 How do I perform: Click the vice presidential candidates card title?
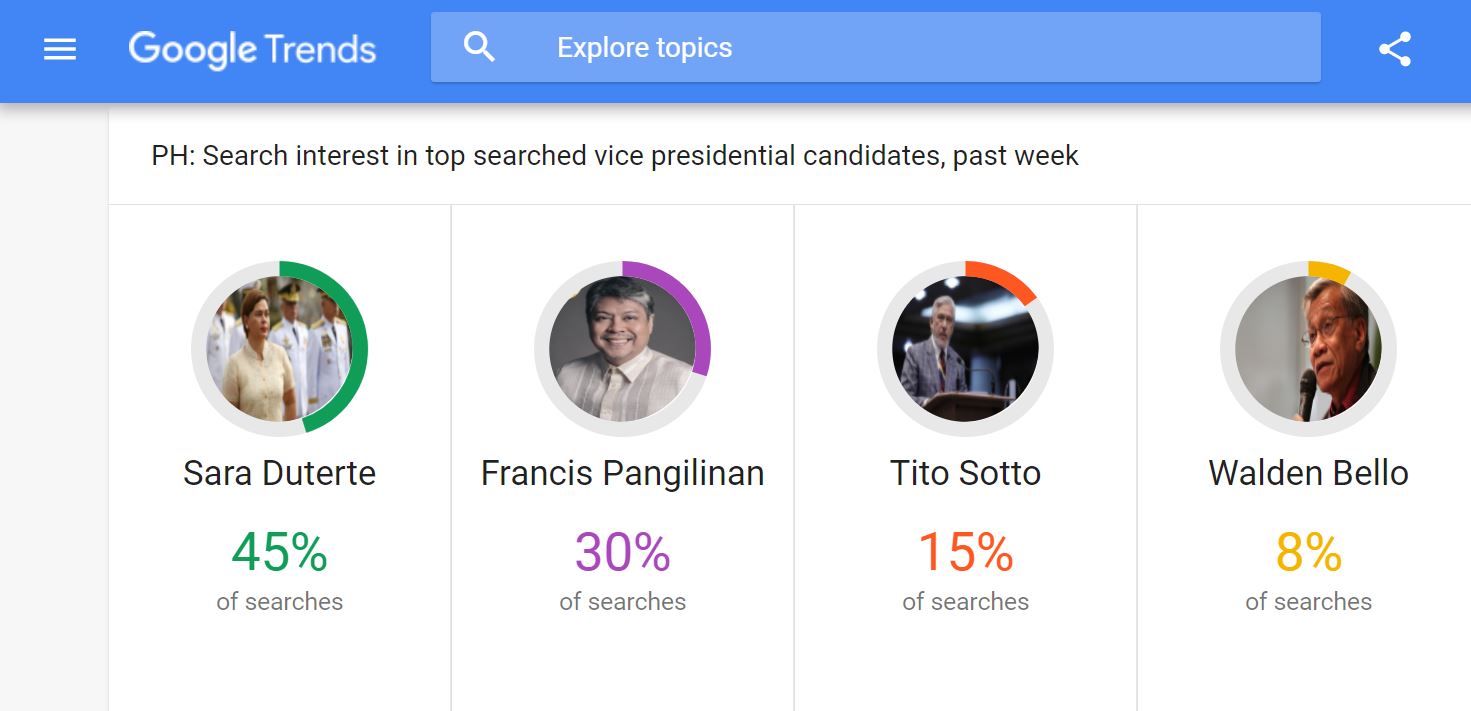coord(615,156)
